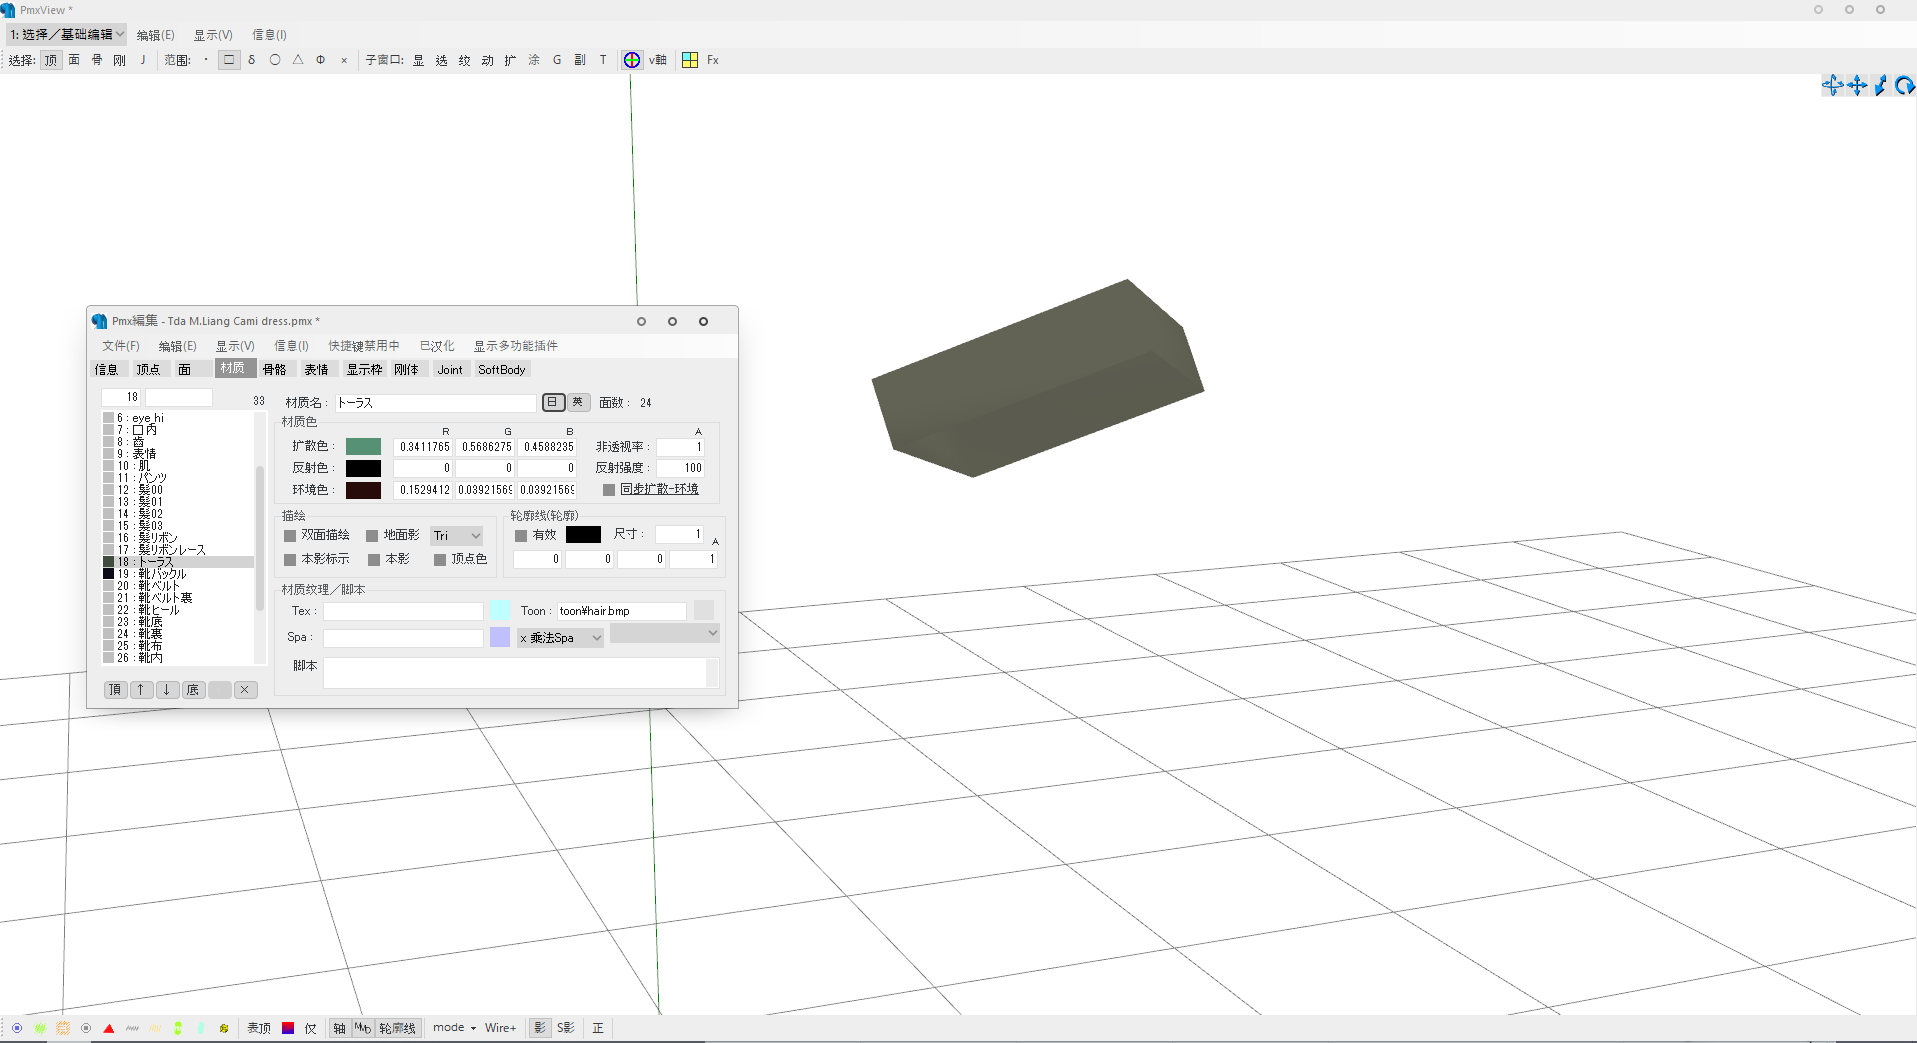The width and height of the screenshot is (1917, 1043).
Task: Enable 双面描绘 double-sided drawing checkbox
Action: 290,536
